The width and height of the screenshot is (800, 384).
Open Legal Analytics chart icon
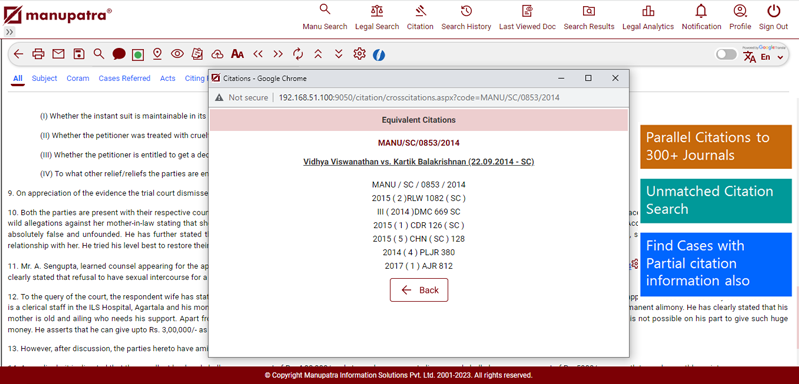[648, 17]
